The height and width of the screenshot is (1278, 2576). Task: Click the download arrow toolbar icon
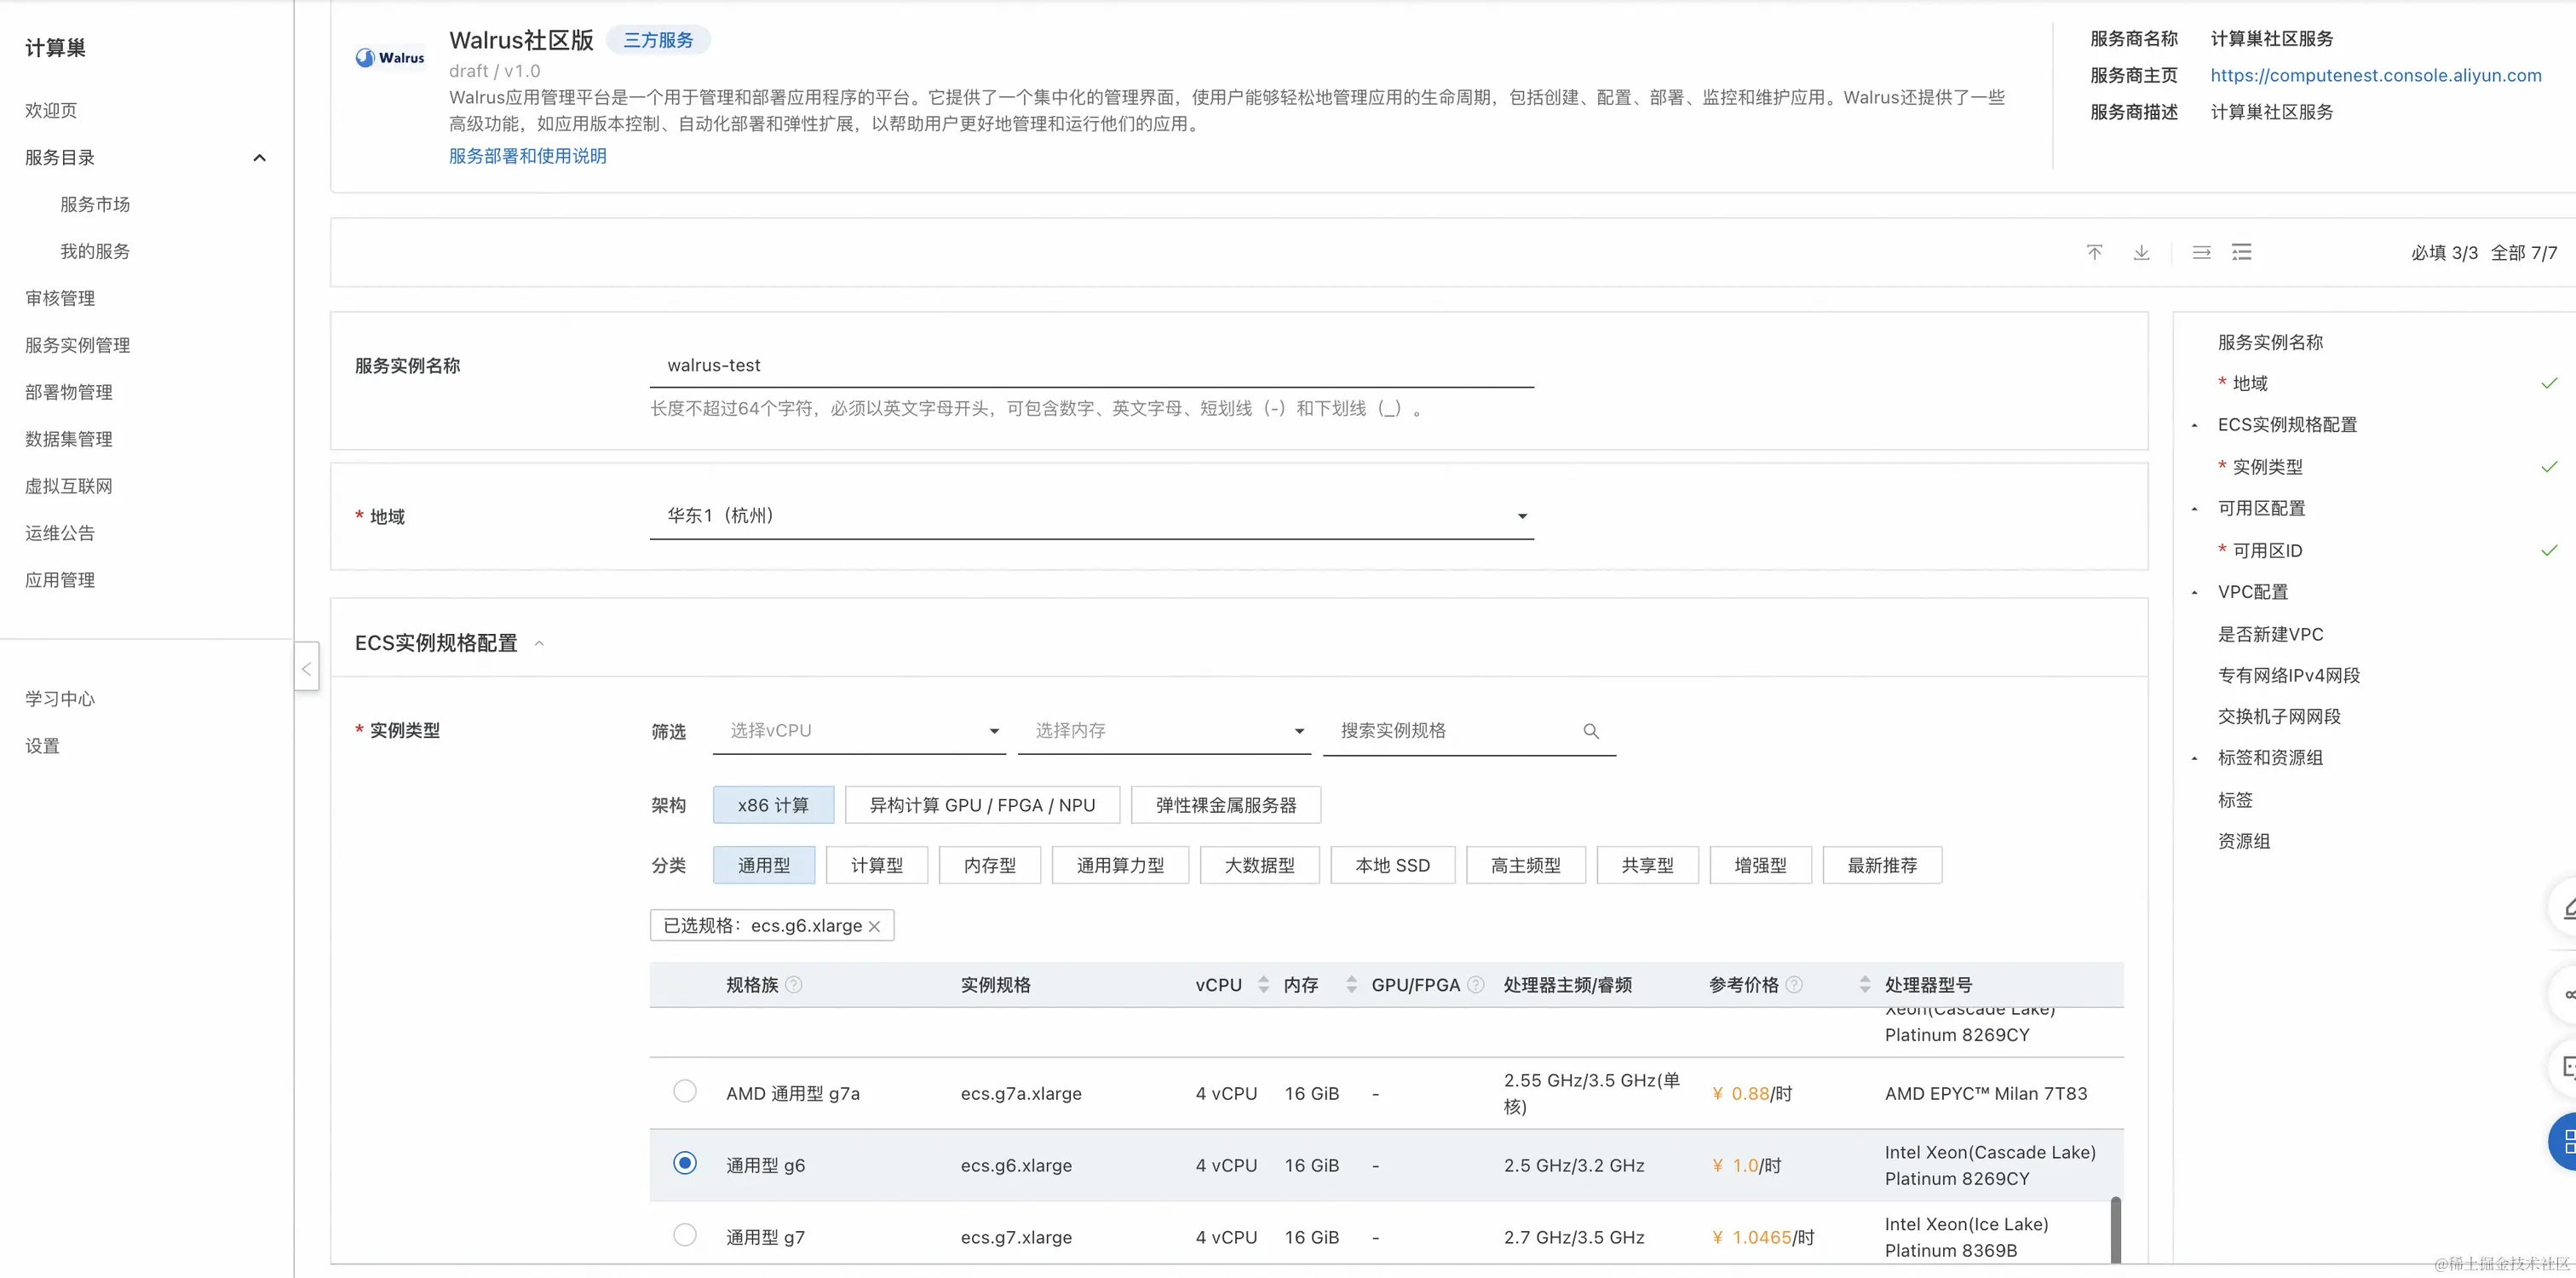coord(2141,252)
